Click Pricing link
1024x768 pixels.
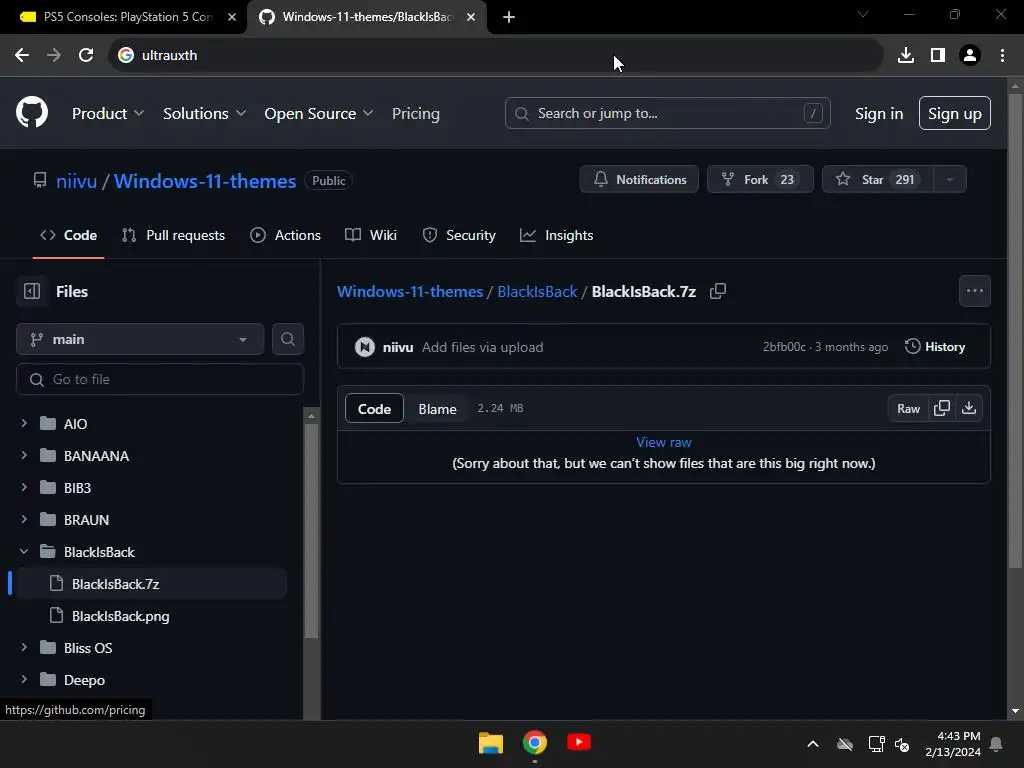pyautogui.click(x=416, y=114)
